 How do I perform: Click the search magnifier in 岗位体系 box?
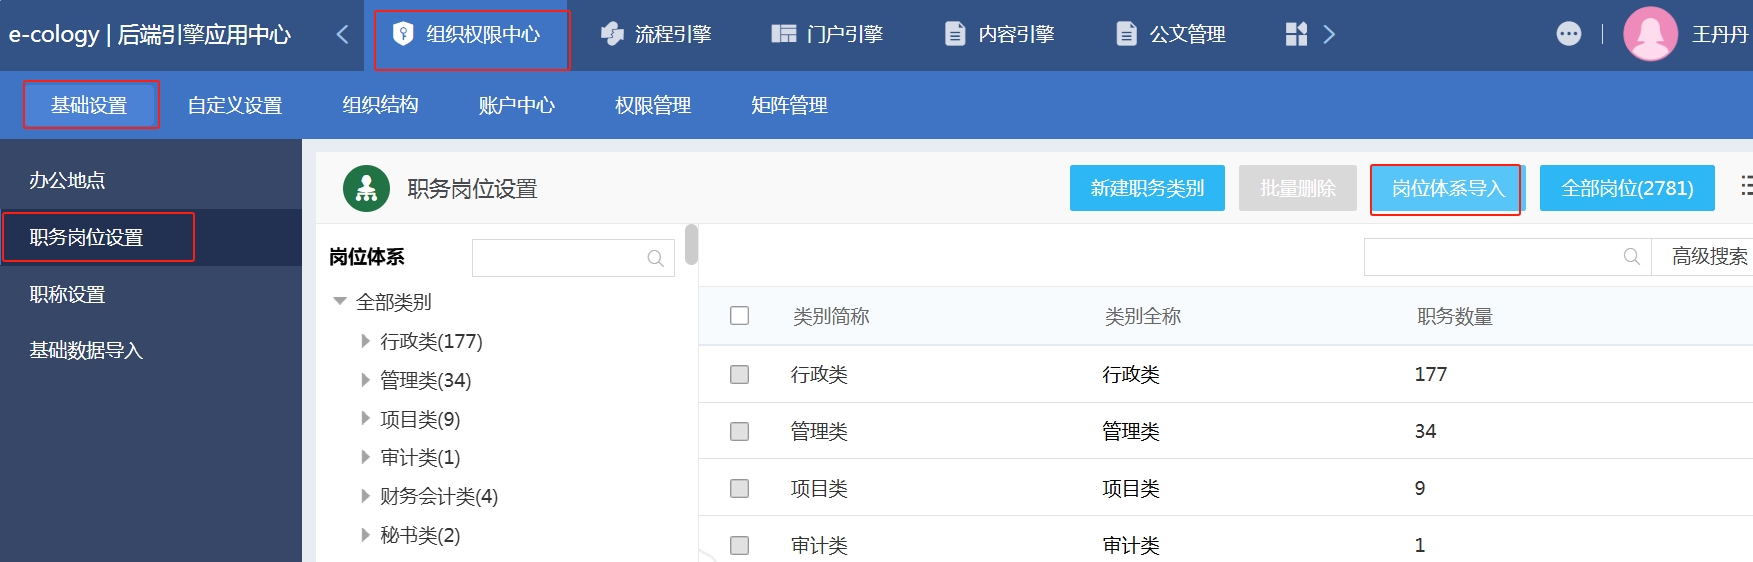[655, 258]
